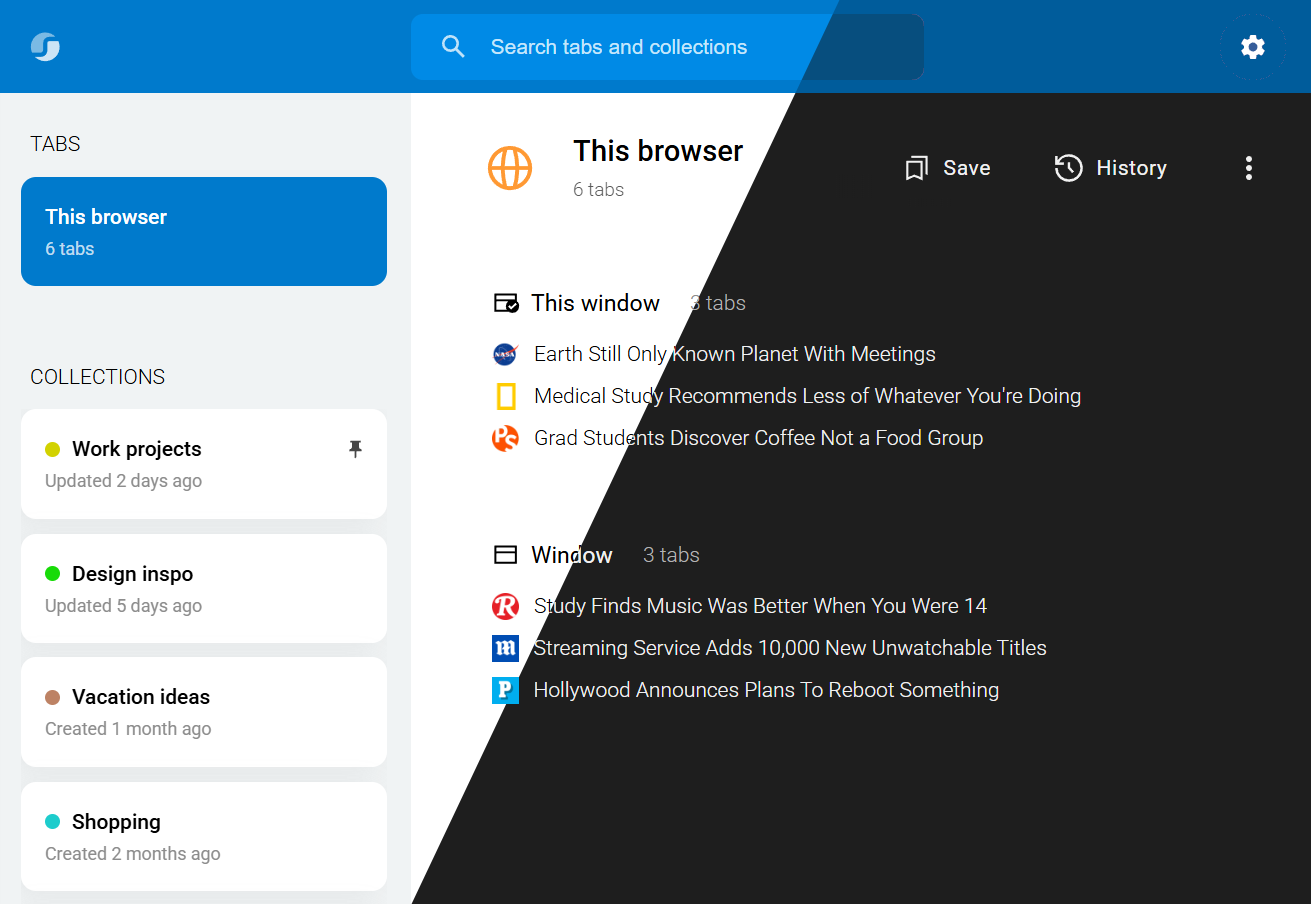Click the blue P favicon
The width and height of the screenshot is (1311, 904).
click(506, 690)
